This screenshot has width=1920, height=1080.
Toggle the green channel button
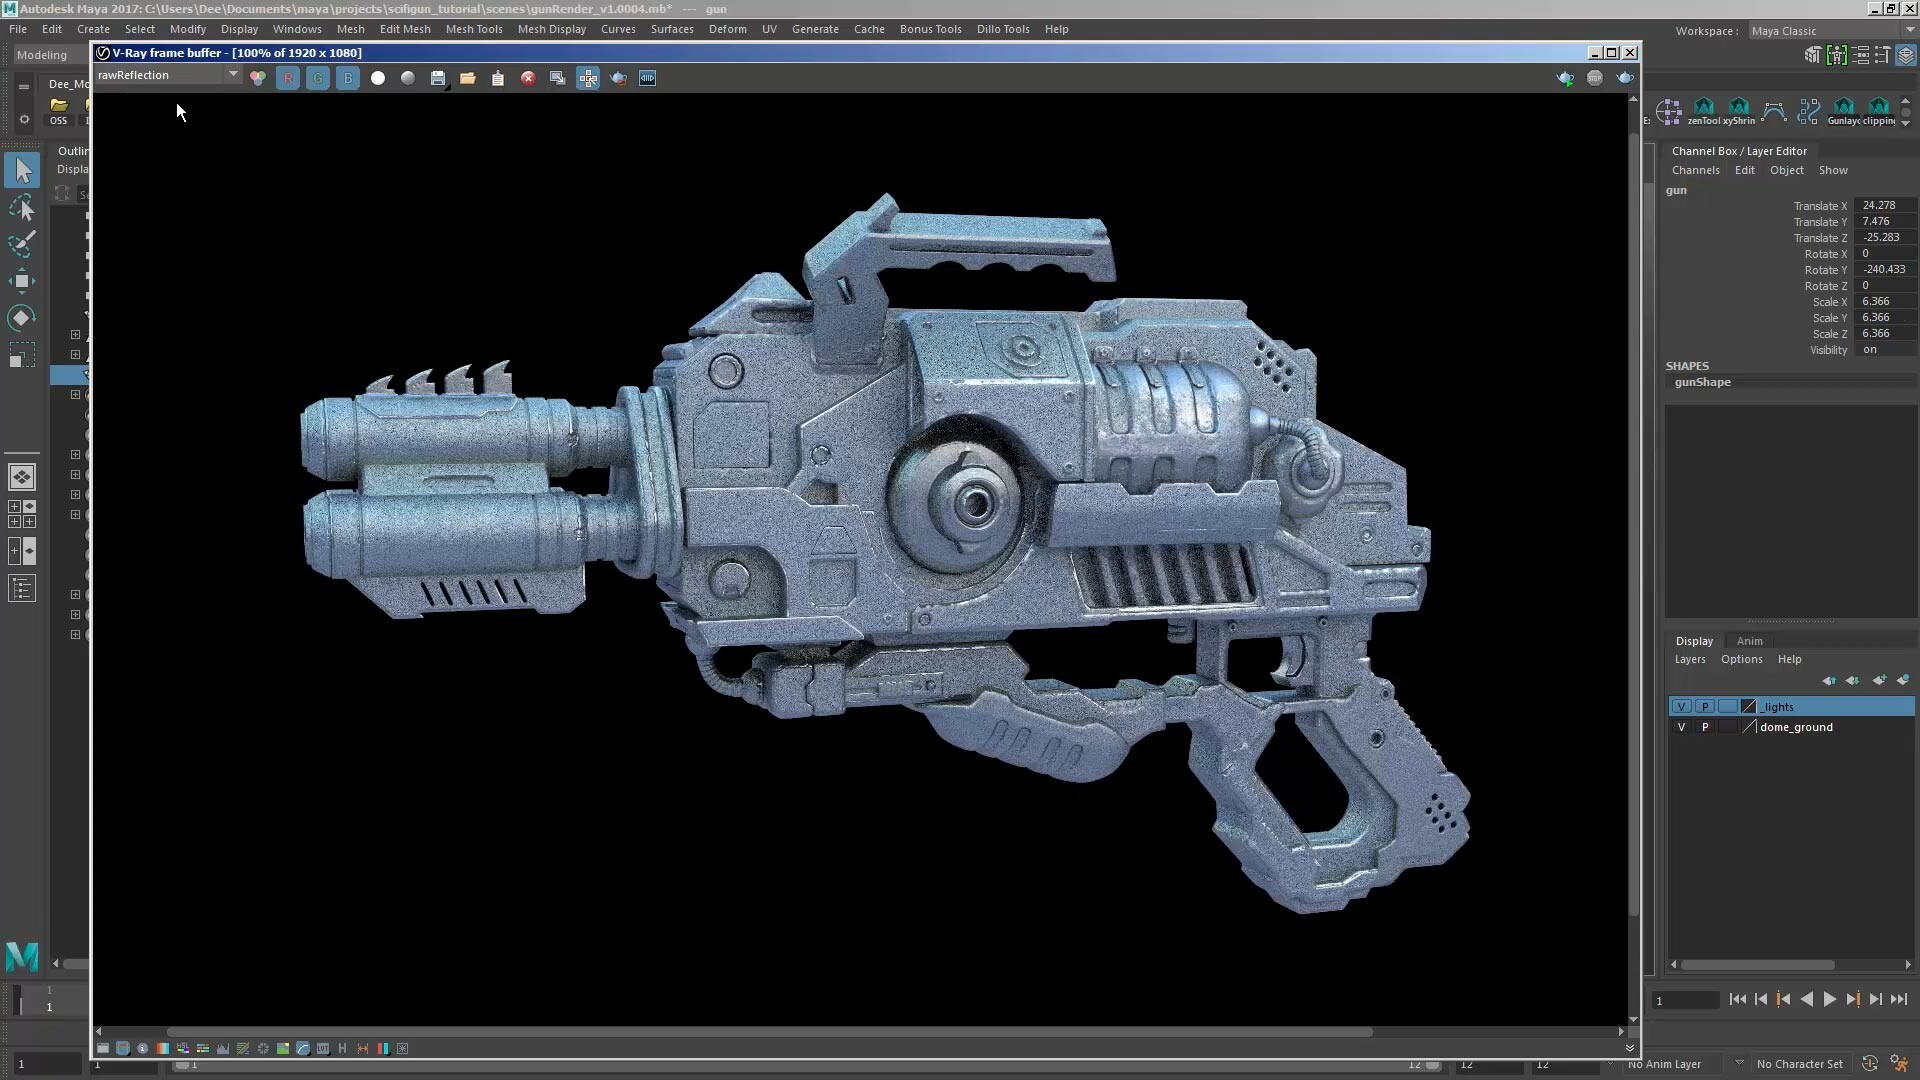coord(318,78)
